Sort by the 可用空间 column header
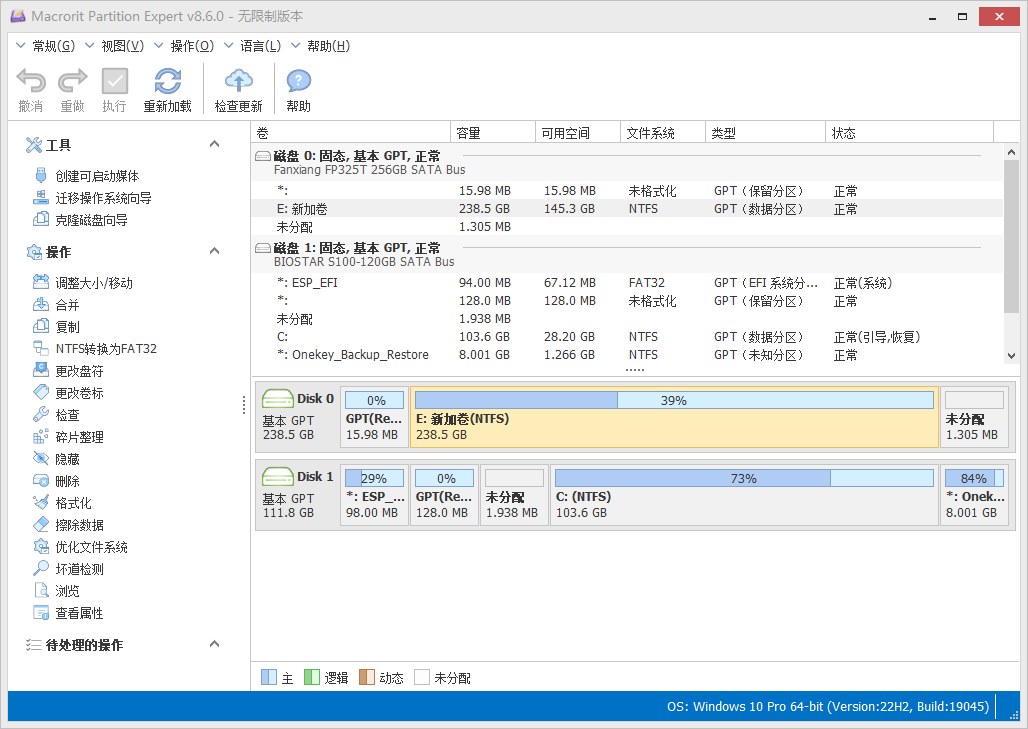1028x729 pixels. (578, 132)
